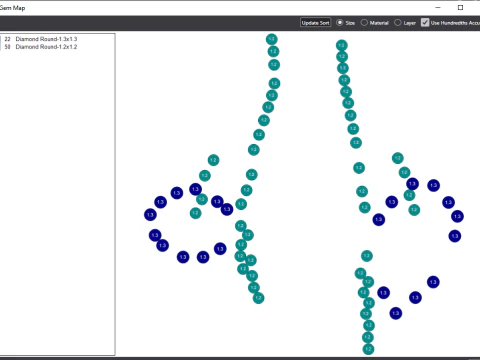Click the teal gem at the top of the left loop
480x360 pixels.
(x=213, y=160)
